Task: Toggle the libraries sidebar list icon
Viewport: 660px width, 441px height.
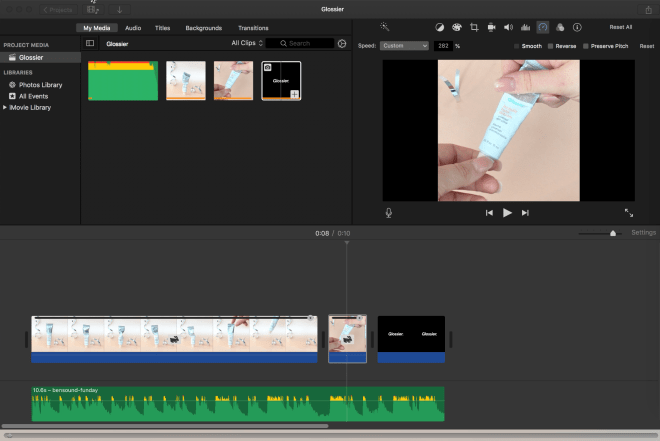Action: pos(90,43)
